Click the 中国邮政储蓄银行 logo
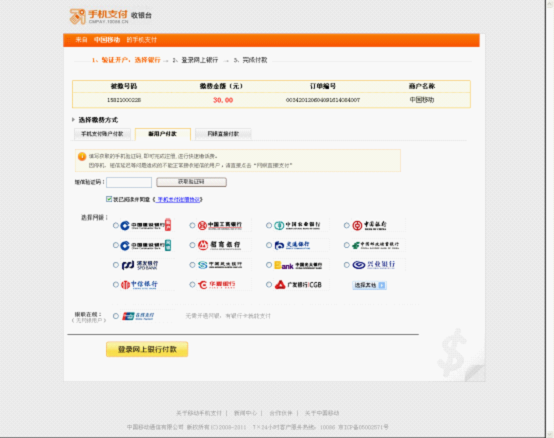The width and height of the screenshot is (554, 438). tap(375, 245)
